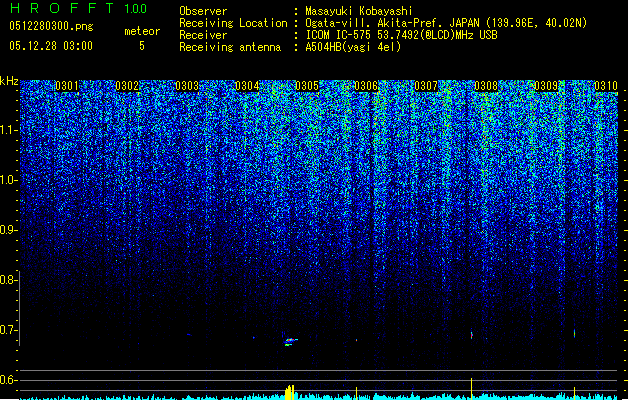The width and height of the screenshot is (629, 400).
Task: Click the yellow power spike below 0308
Action: coord(471,388)
